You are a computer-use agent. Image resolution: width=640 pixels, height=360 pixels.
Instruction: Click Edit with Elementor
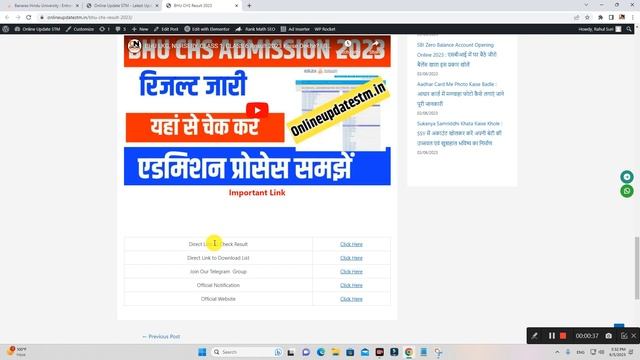point(207,29)
